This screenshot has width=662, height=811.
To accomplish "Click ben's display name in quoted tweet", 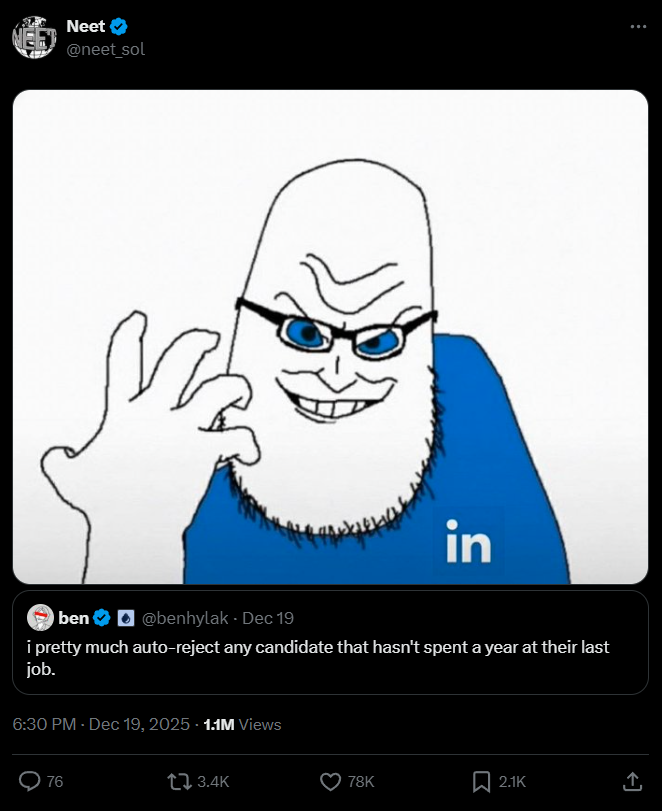I will tap(73, 618).
